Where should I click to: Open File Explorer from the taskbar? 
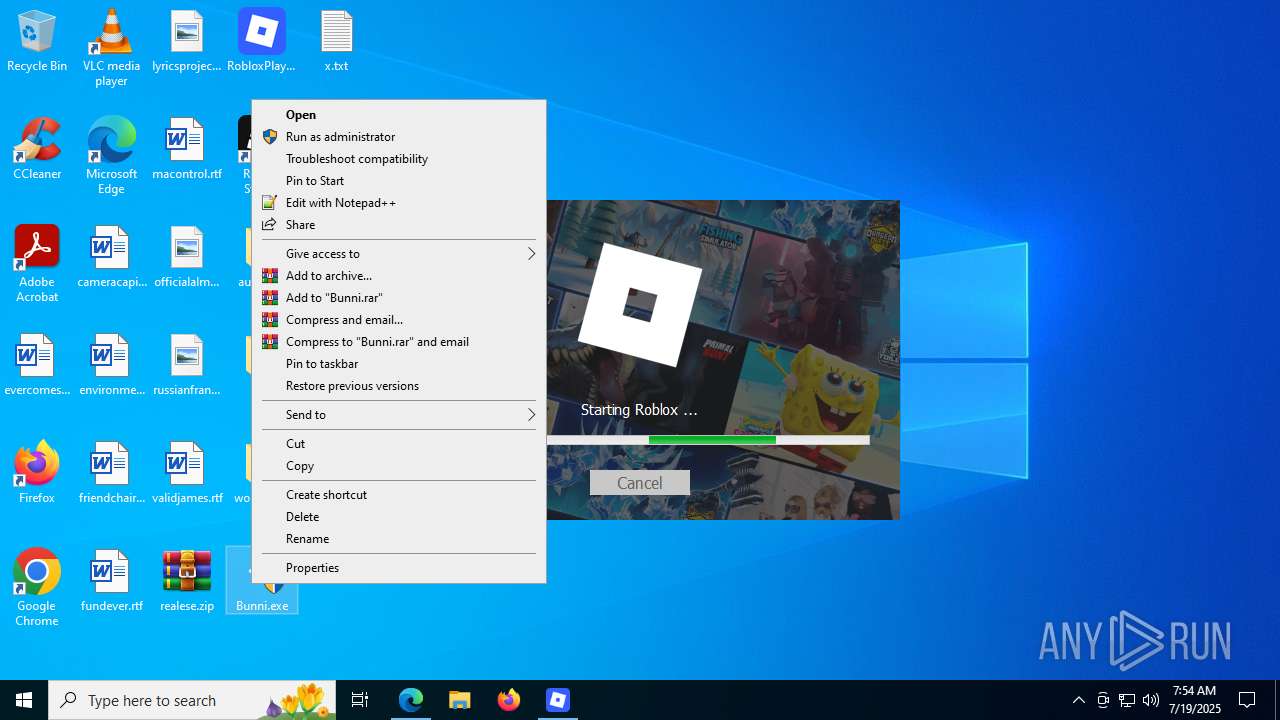click(460, 700)
